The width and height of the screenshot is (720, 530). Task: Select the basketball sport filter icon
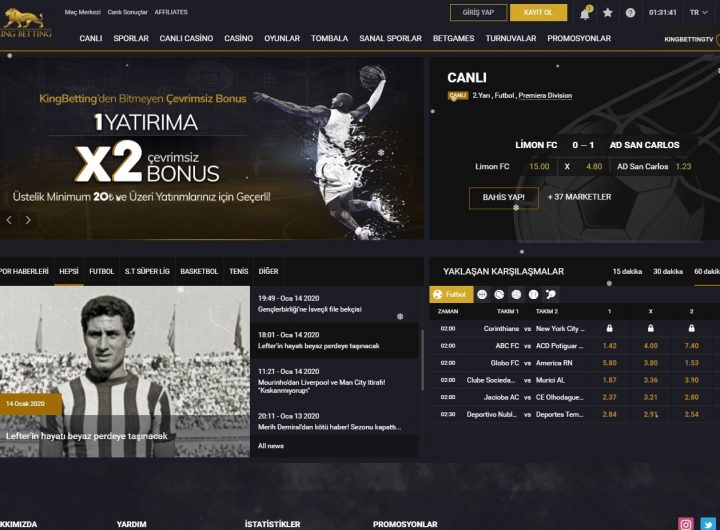(x=482, y=294)
